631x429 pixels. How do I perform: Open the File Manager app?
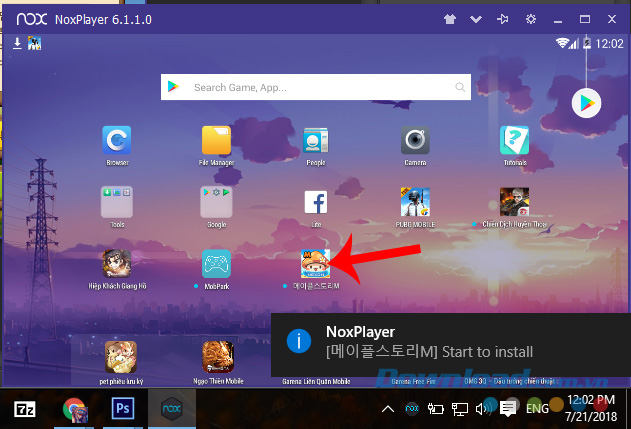coord(216,140)
